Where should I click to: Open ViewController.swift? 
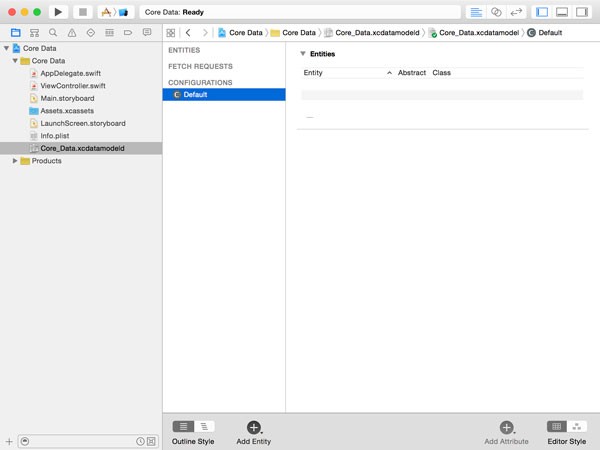[81, 86]
